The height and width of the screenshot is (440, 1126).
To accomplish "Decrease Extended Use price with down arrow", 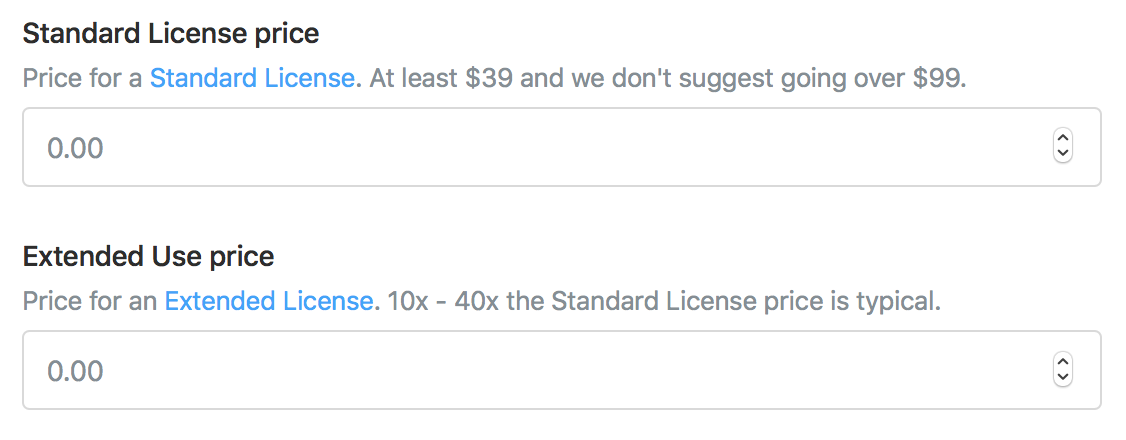I will coord(1063,378).
